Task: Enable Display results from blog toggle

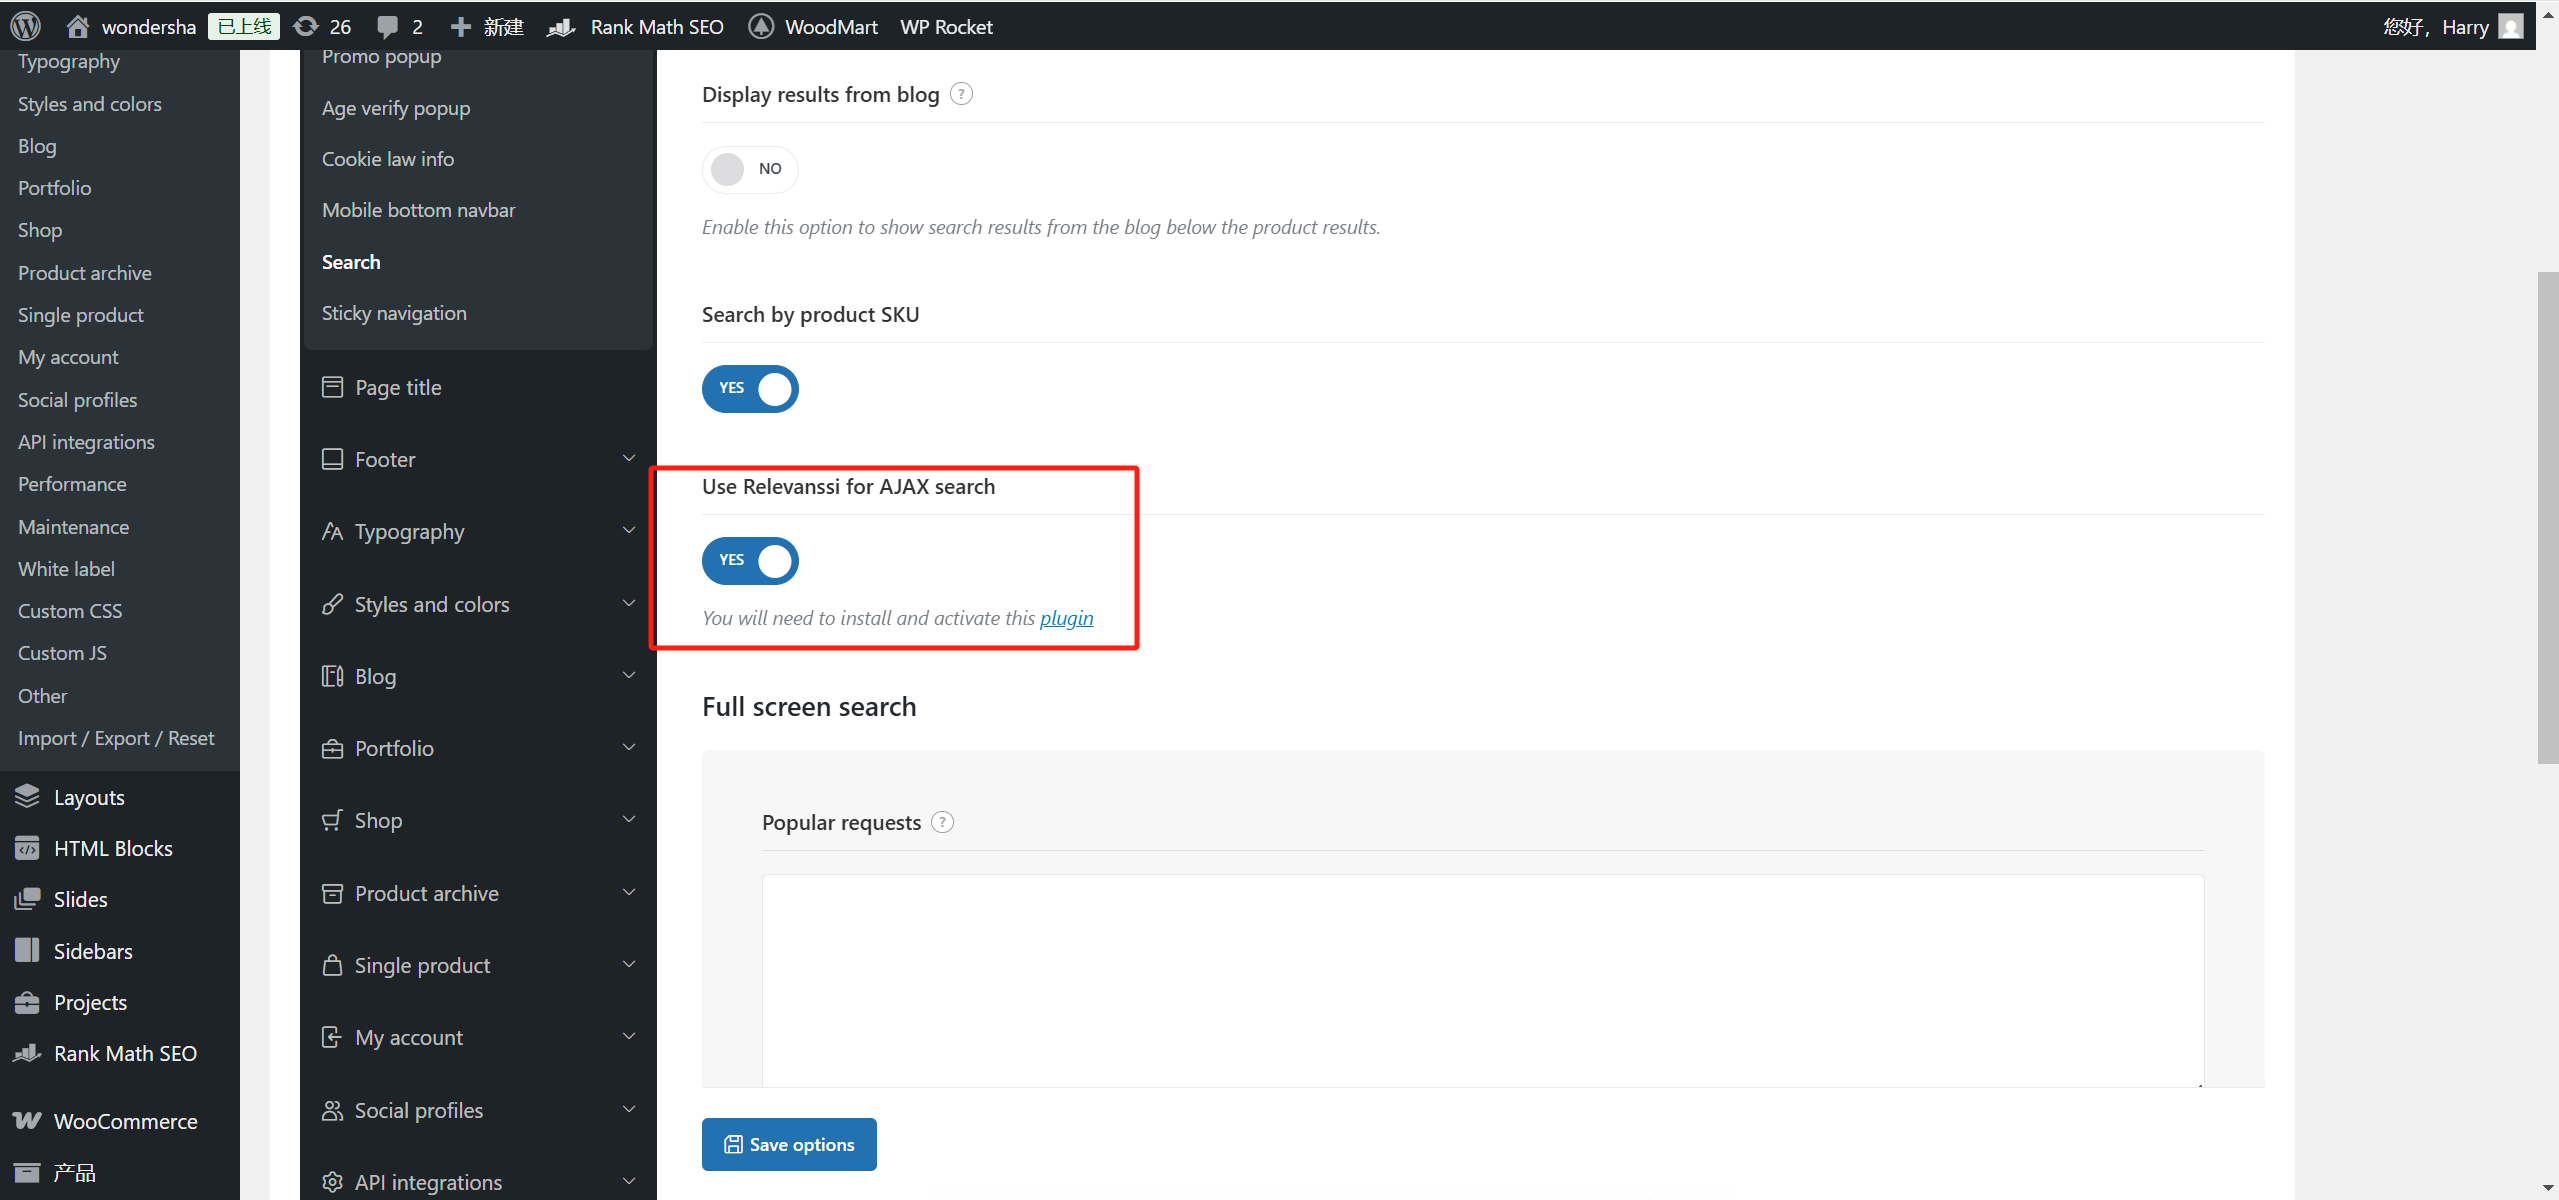Action: click(x=749, y=169)
